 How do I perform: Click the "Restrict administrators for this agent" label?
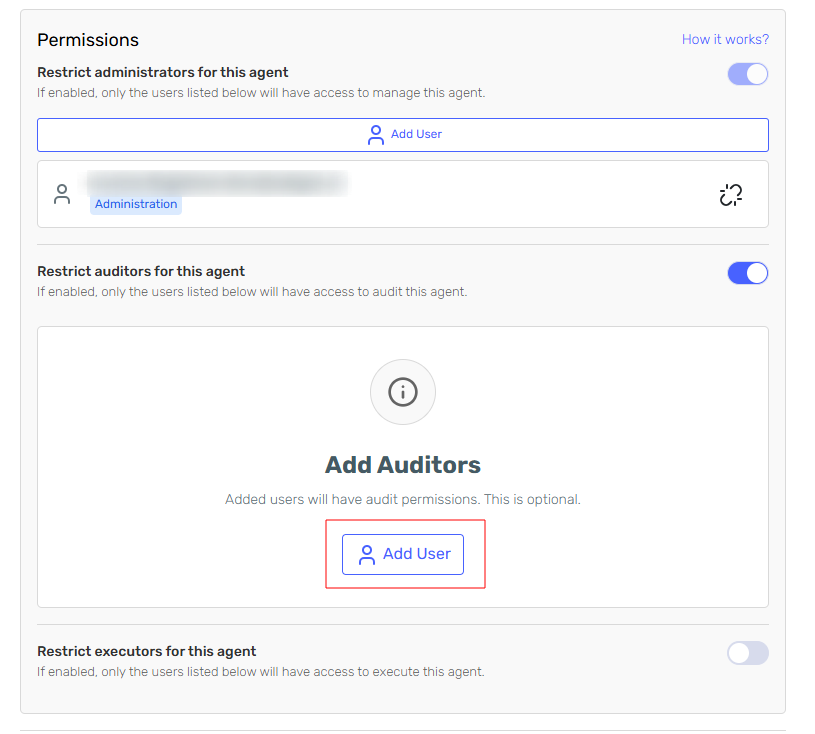pos(163,73)
